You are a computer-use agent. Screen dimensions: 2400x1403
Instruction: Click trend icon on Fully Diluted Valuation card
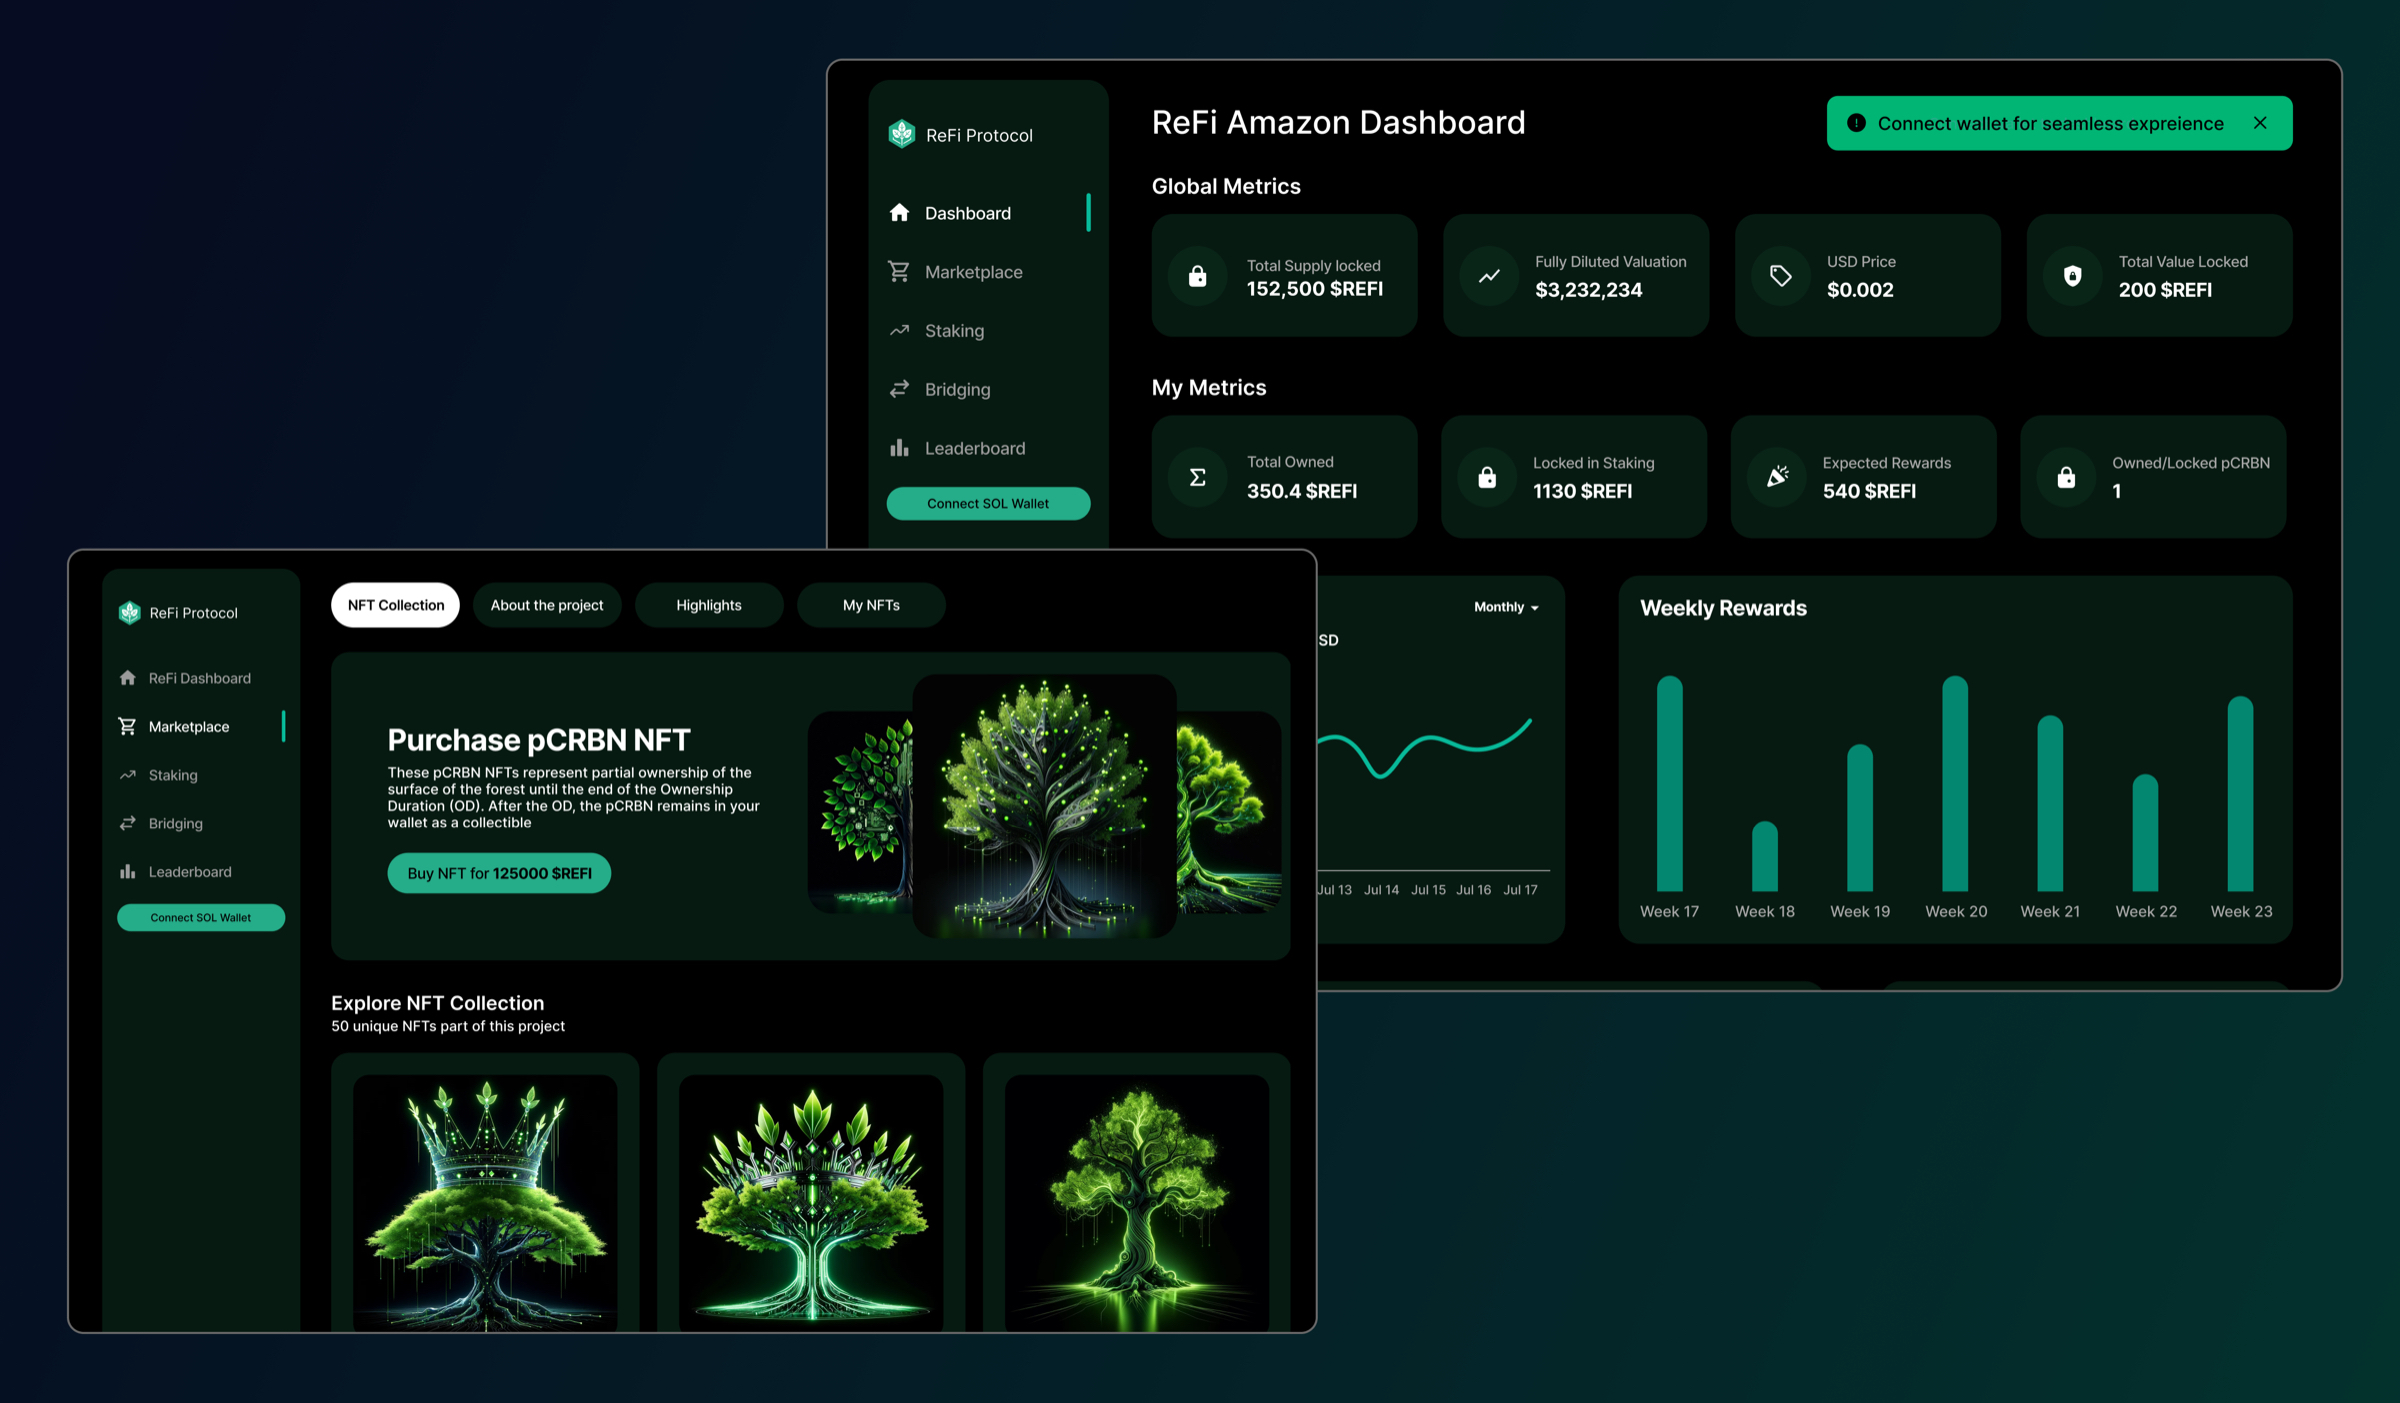[x=1489, y=275]
